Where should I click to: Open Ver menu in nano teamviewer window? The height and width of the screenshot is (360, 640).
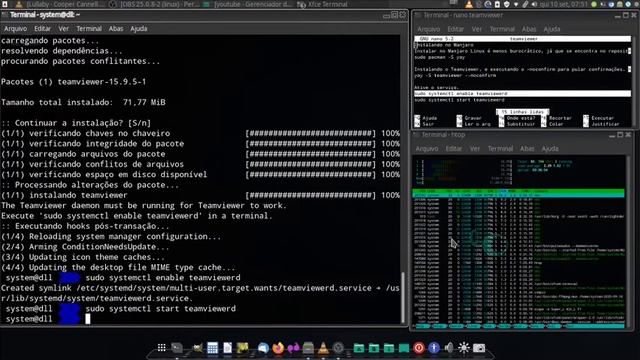[477, 29]
